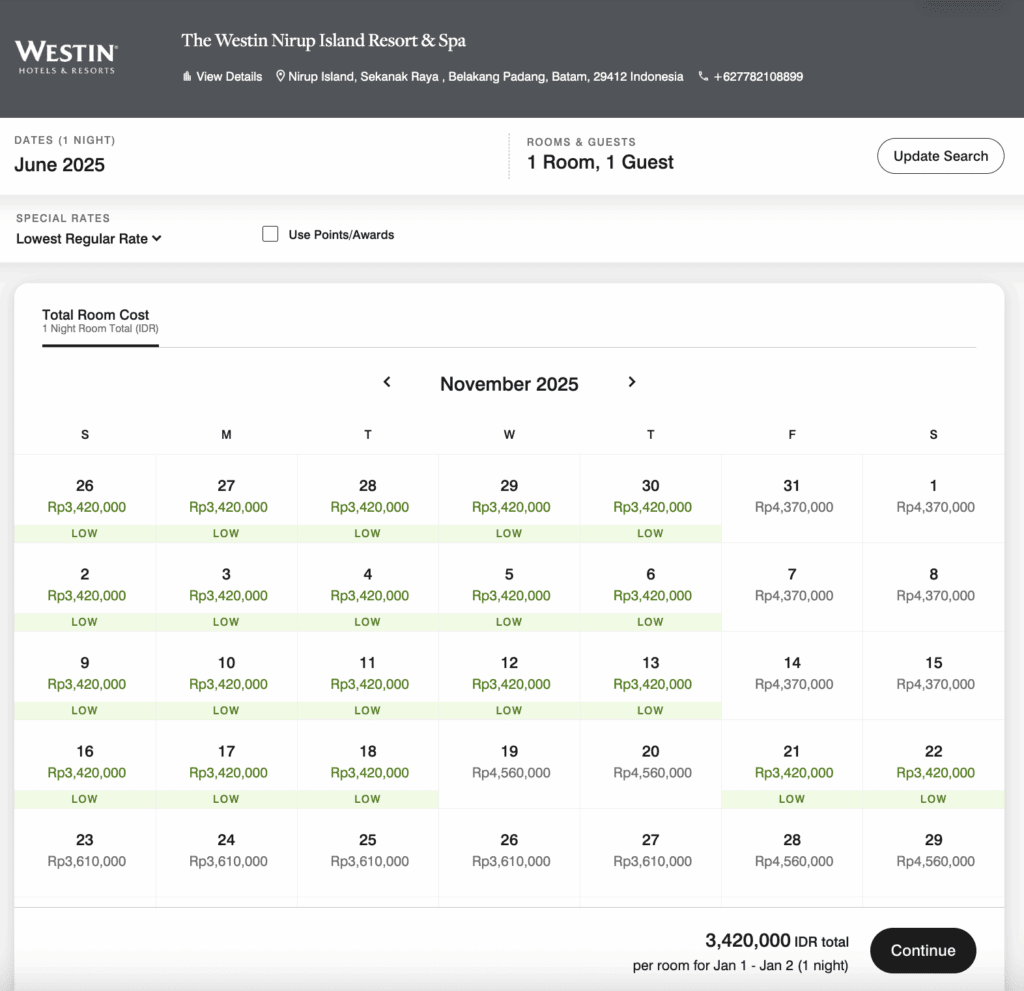Click the Nirup Island address link
Screen dimensions: 1024x991
[x=486, y=77]
